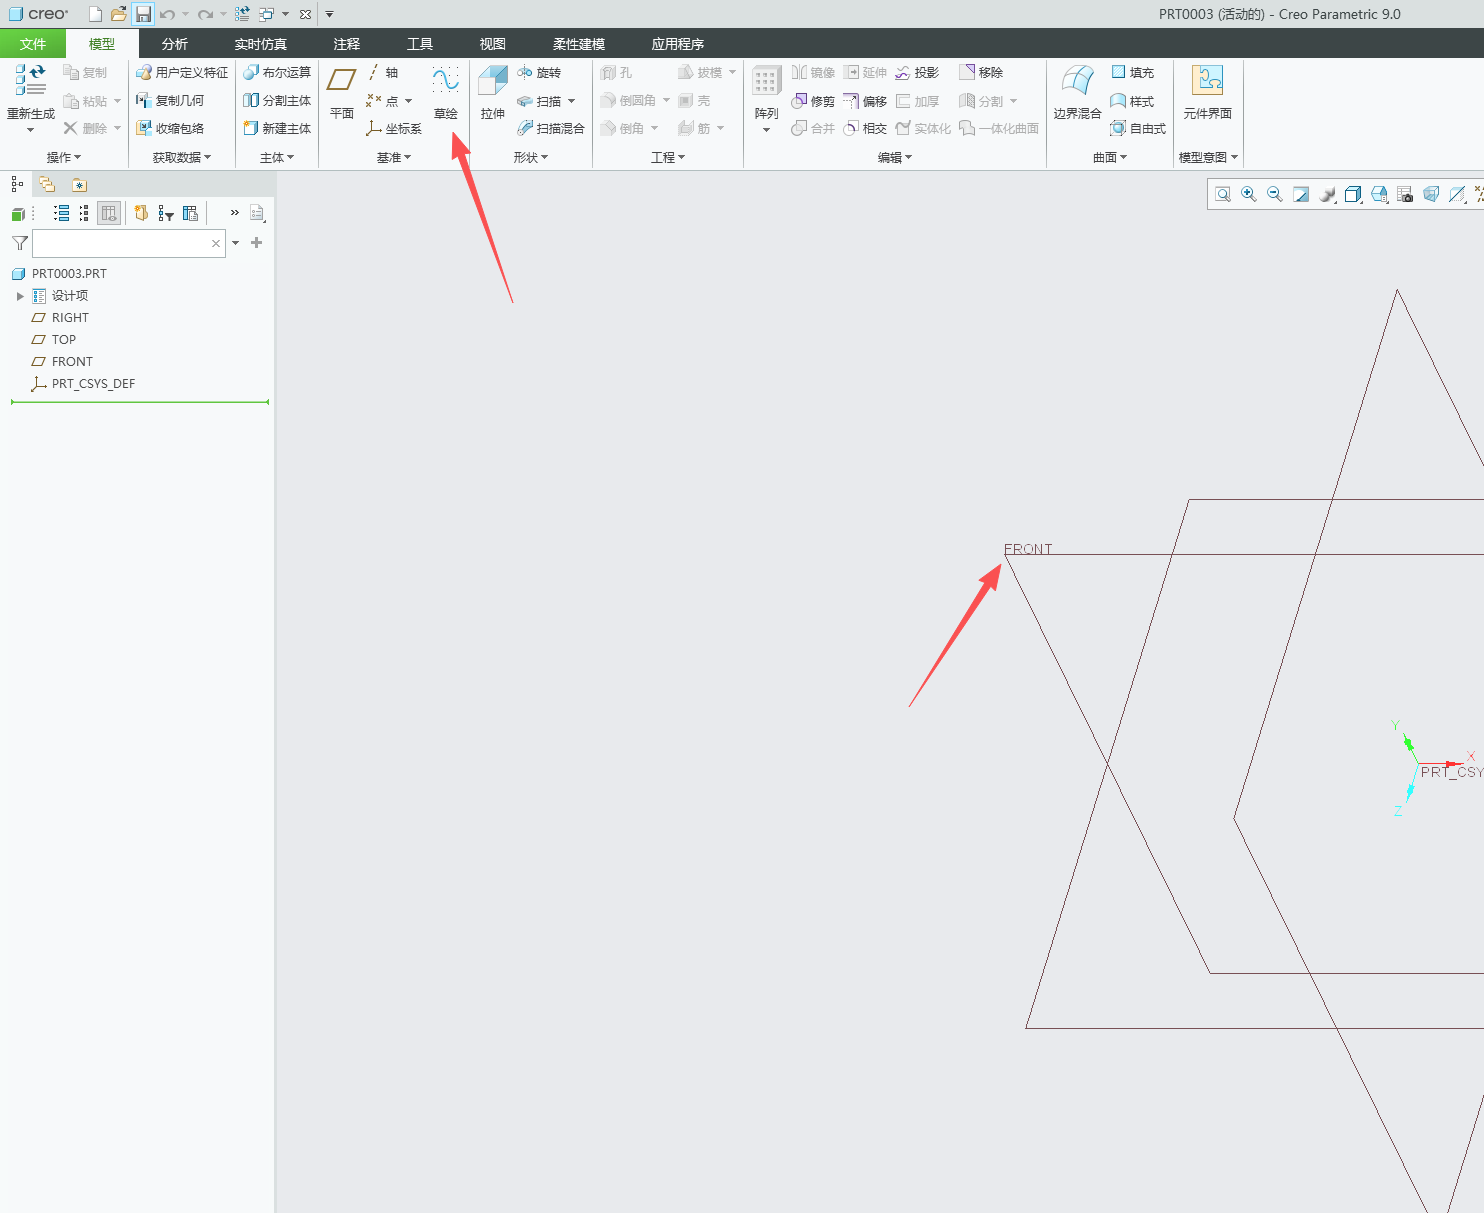Viewport: 1484px width, 1213px height.
Task: Open the 边界混合 boundary blend tool
Action: click(x=1077, y=93)
